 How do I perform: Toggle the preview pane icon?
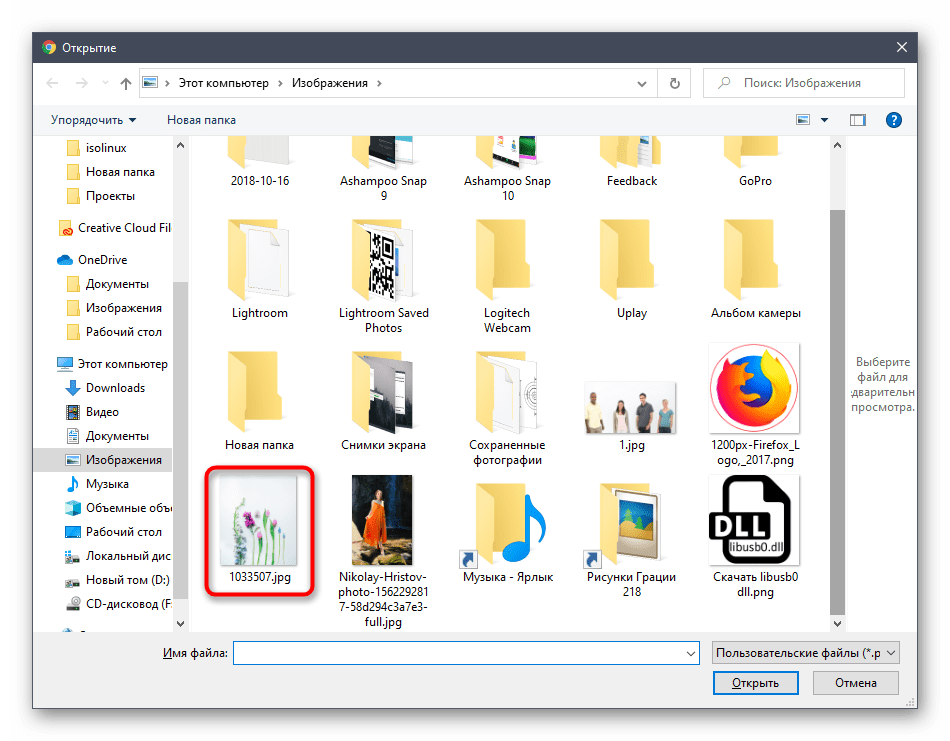pos(857,120)
